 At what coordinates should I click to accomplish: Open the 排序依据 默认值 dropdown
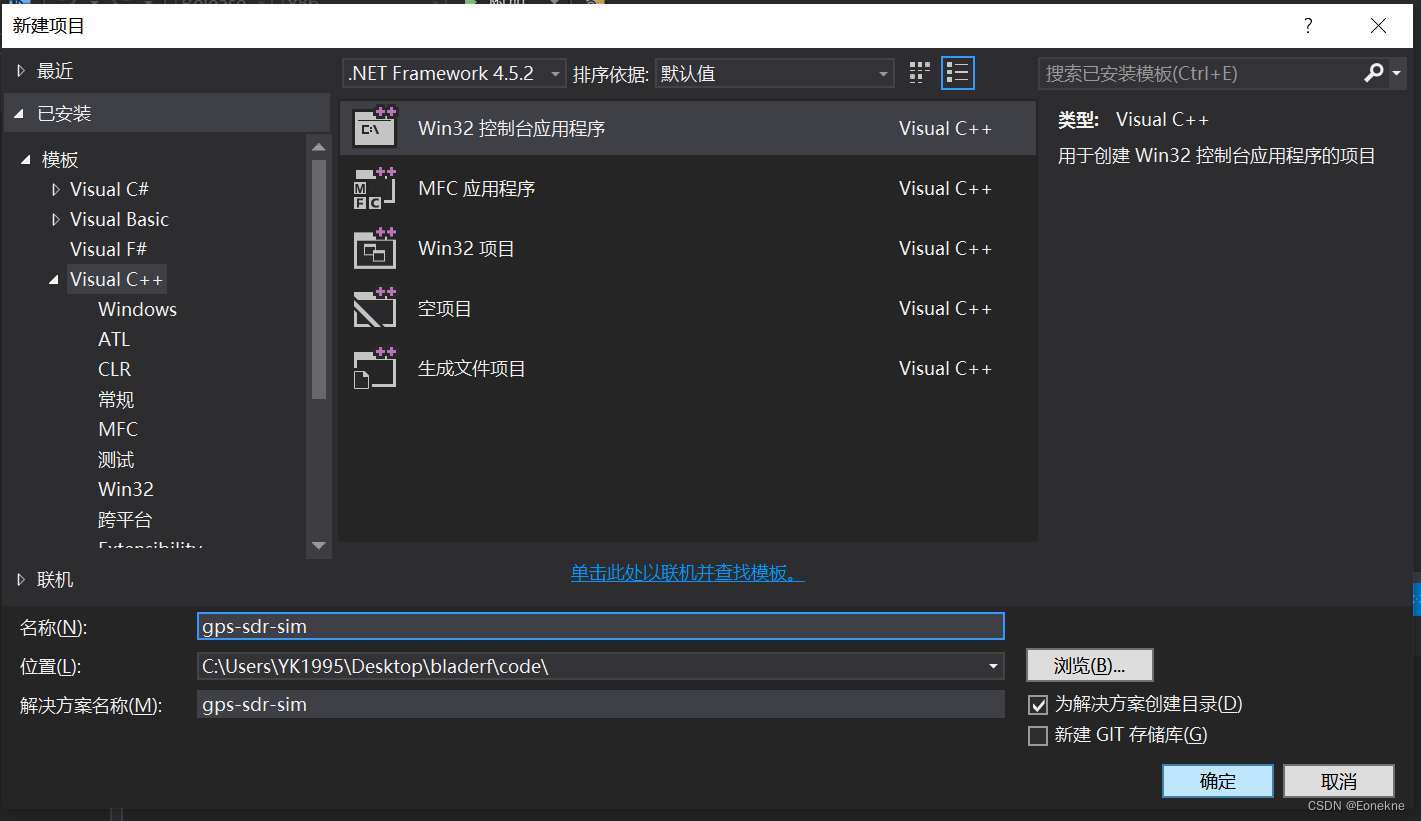(x=774, y=73)
